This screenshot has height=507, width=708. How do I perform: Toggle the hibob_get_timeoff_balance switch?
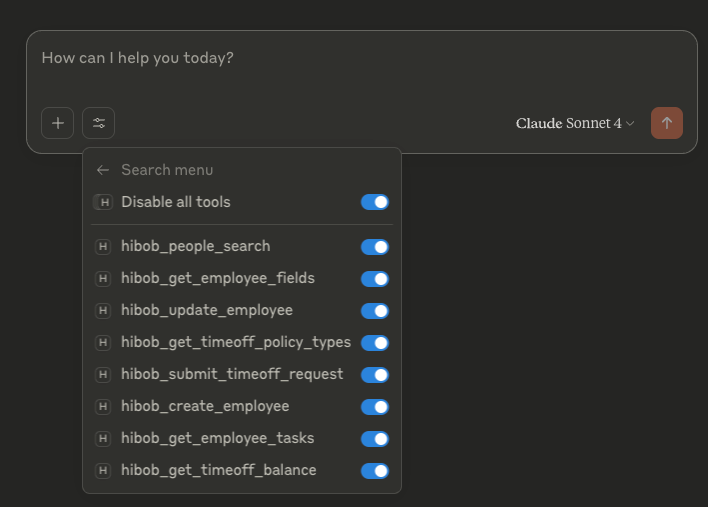pos(375,471)
